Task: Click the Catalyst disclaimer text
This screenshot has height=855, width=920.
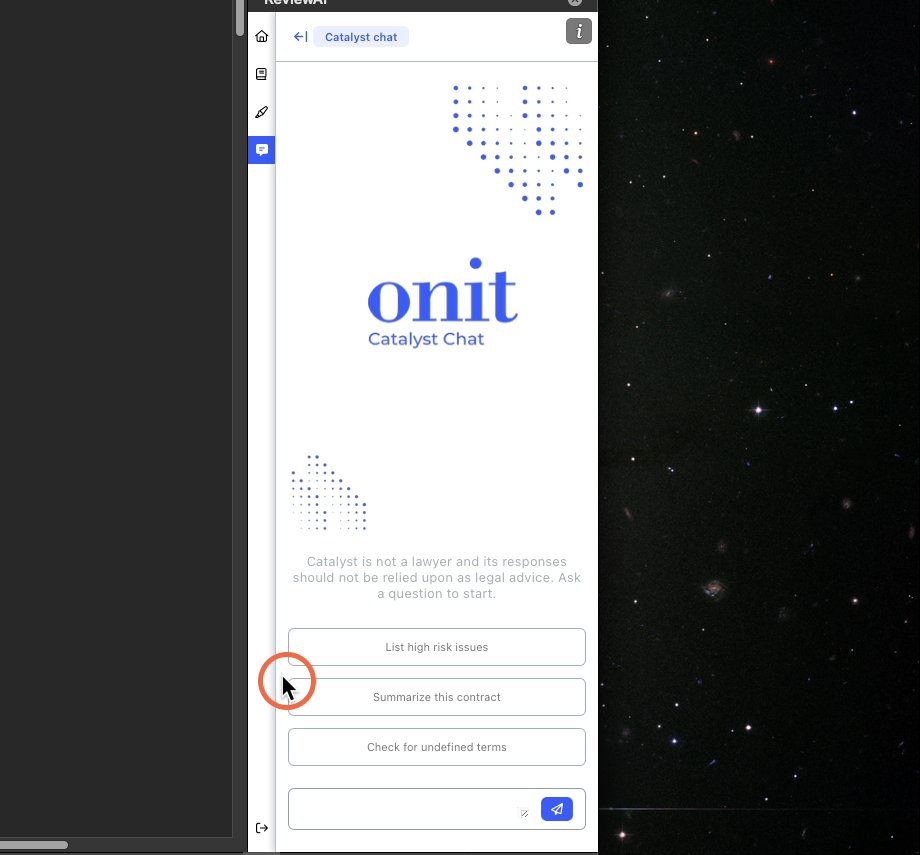Action: point(437,577)
